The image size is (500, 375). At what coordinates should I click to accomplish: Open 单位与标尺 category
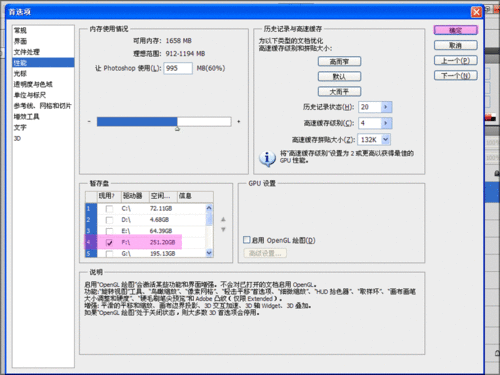30,95
